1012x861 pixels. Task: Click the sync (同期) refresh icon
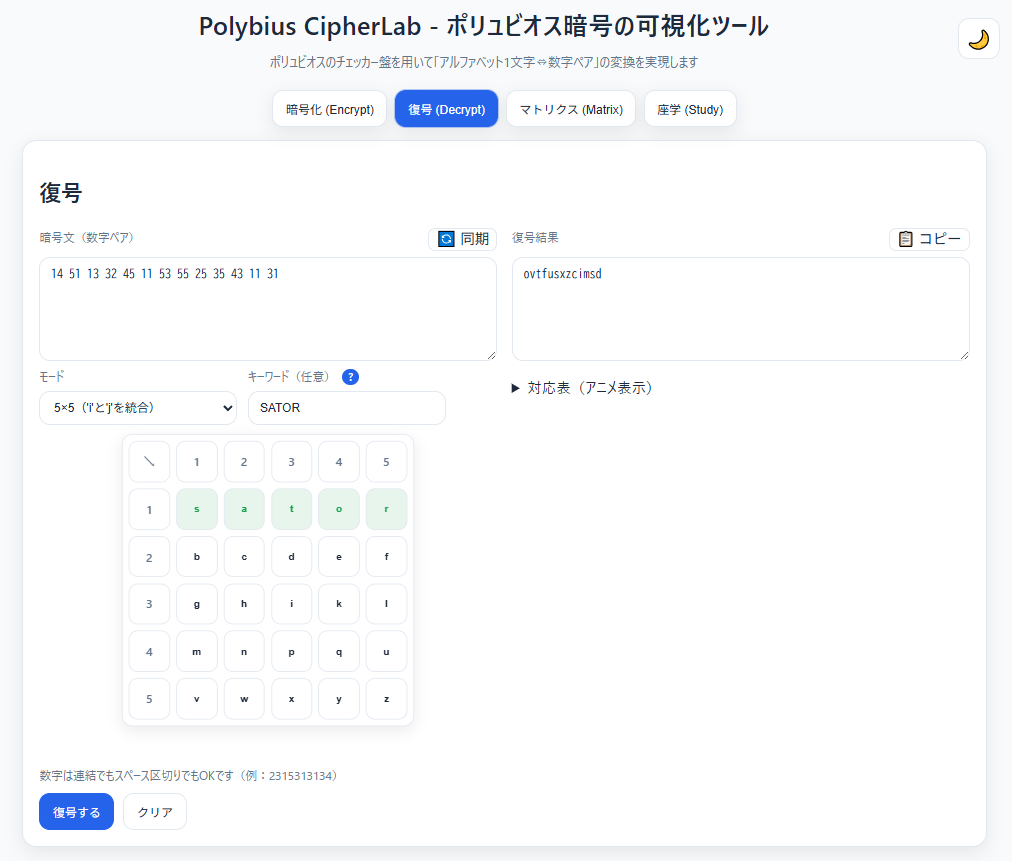tap(446, 239)
